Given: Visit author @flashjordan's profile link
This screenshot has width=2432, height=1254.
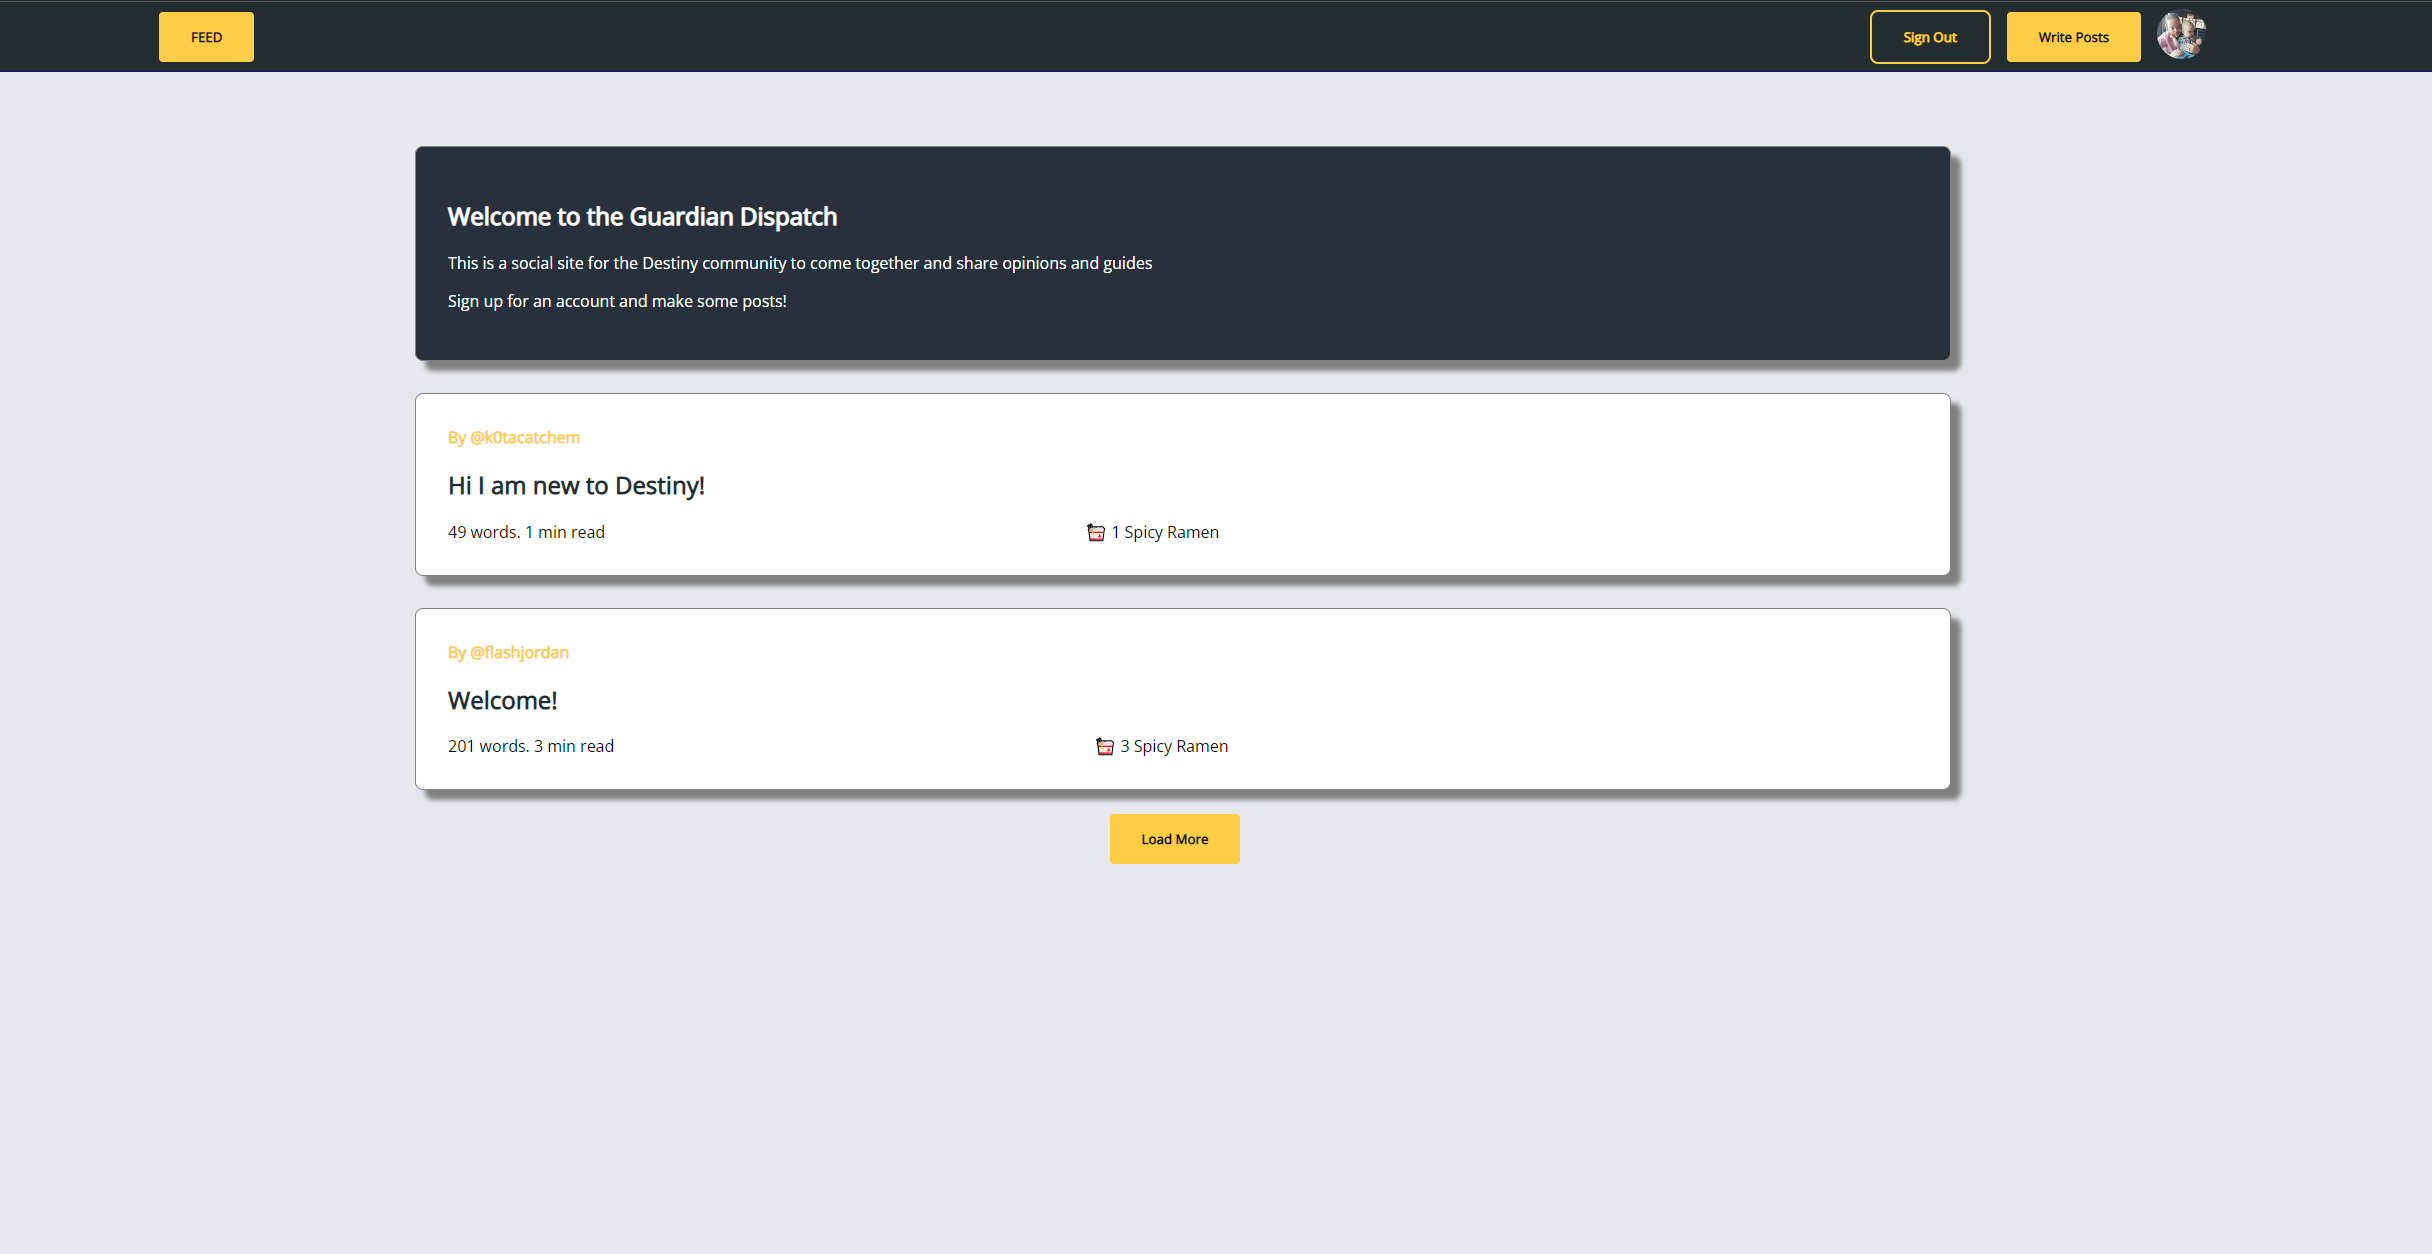Looking at the screenshot, I should 508,652.
